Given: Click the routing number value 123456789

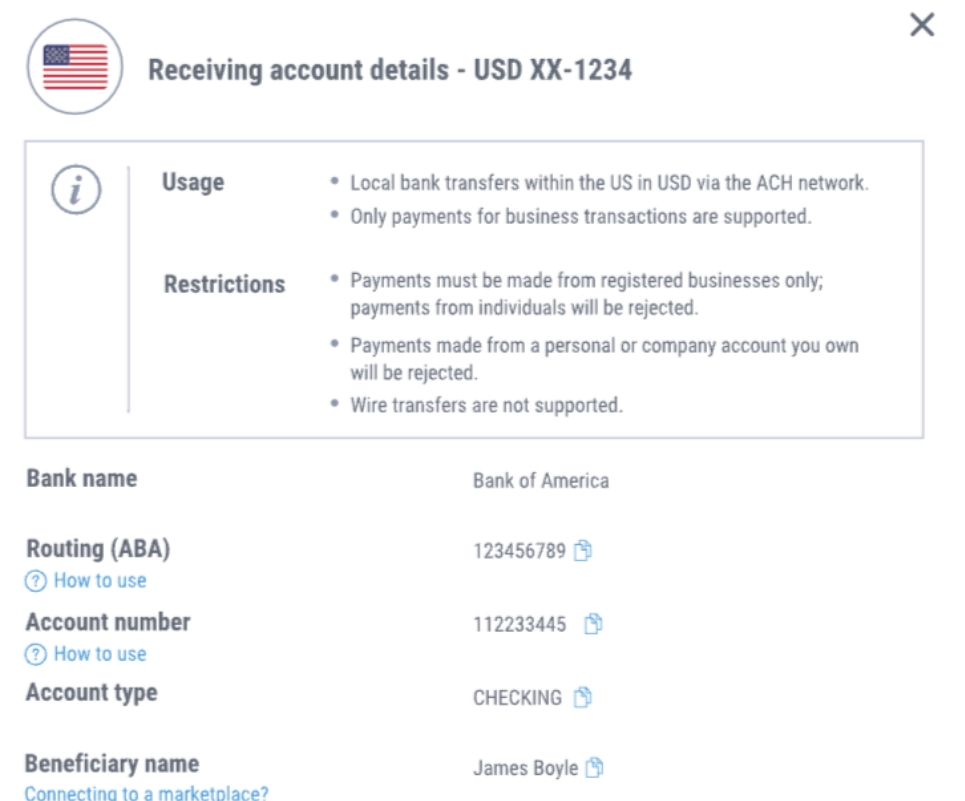Looking at the screenshot, I should coord(519,551).
